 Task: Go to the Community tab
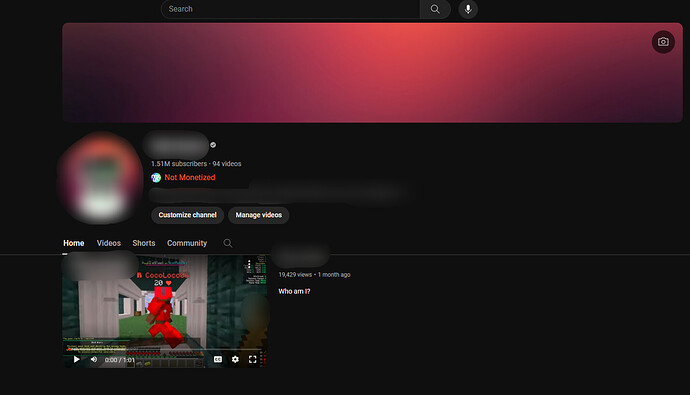pos(187,243)
